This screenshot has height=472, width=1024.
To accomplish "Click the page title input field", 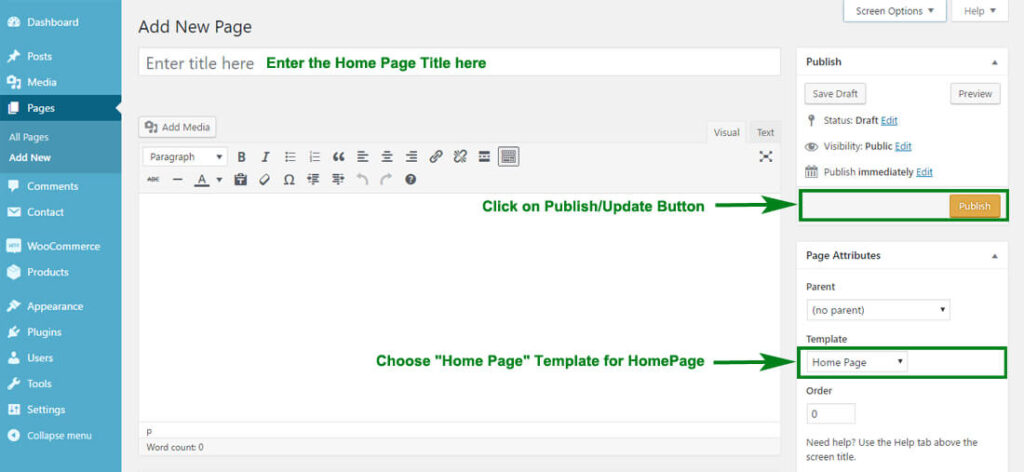I will click(459, 63).
